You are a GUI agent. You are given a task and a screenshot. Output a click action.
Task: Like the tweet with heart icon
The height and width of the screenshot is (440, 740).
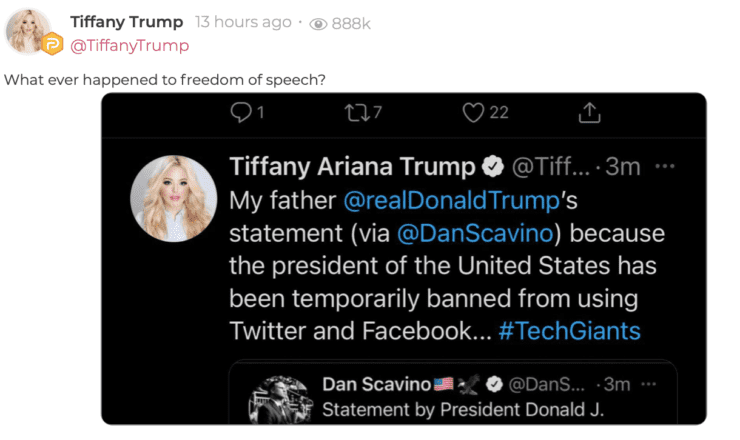[x=473, y=113]
